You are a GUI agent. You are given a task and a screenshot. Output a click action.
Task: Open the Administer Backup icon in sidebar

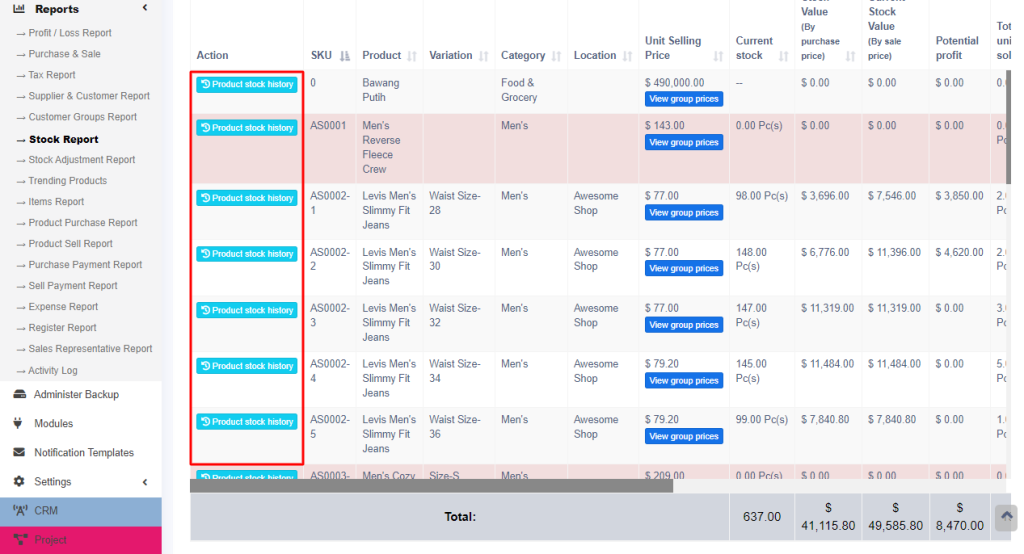(x=19, y=394)
